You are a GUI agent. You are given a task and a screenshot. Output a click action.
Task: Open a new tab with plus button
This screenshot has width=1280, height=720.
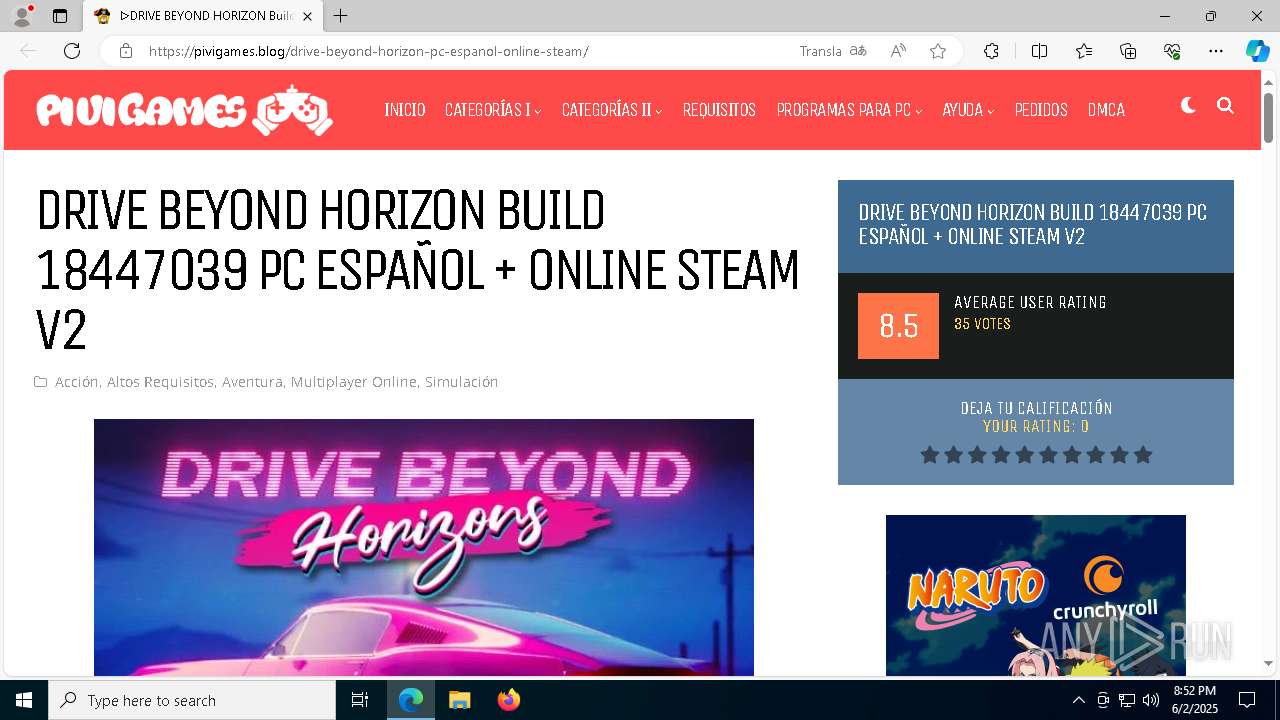341,16
